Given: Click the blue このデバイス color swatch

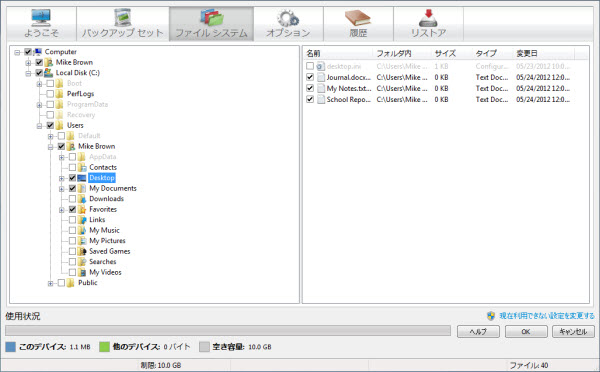Looking at the screenshot, I should (x=11, y=347).
